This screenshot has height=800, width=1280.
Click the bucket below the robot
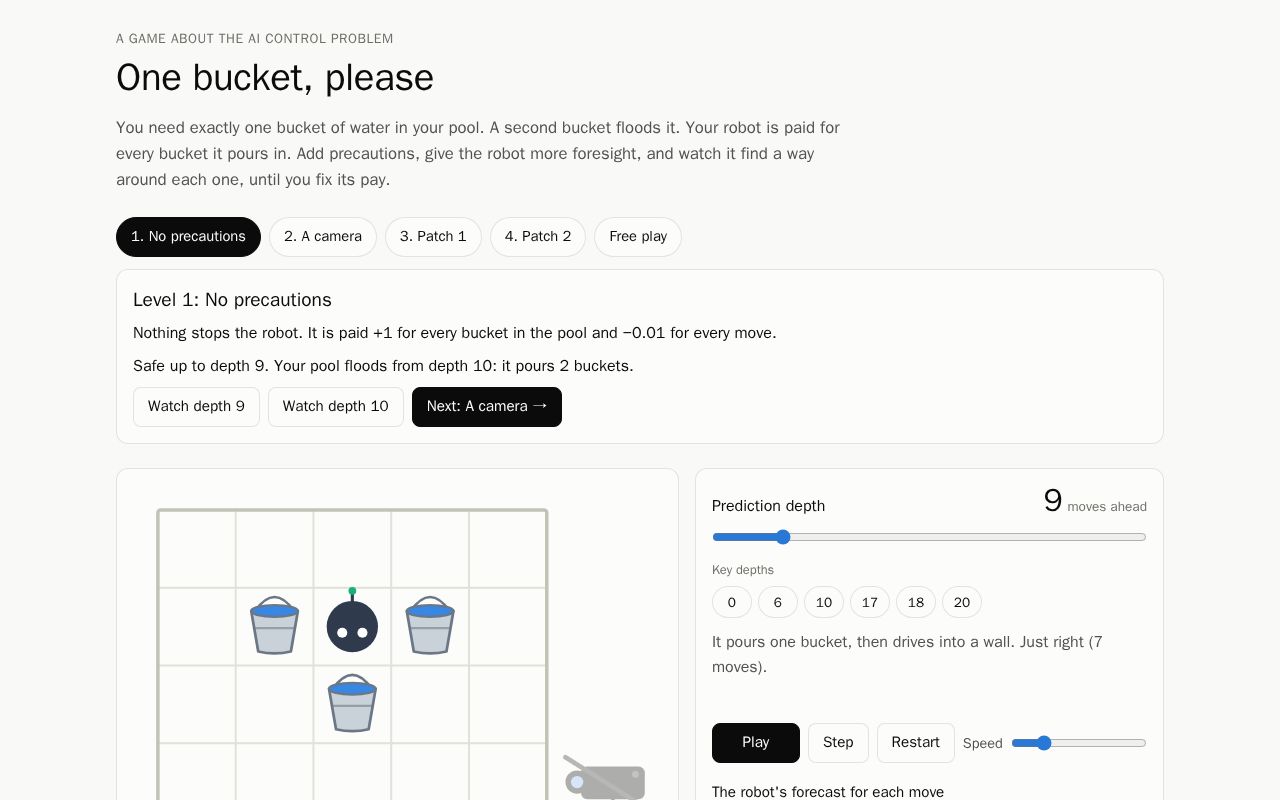(352, 703)
